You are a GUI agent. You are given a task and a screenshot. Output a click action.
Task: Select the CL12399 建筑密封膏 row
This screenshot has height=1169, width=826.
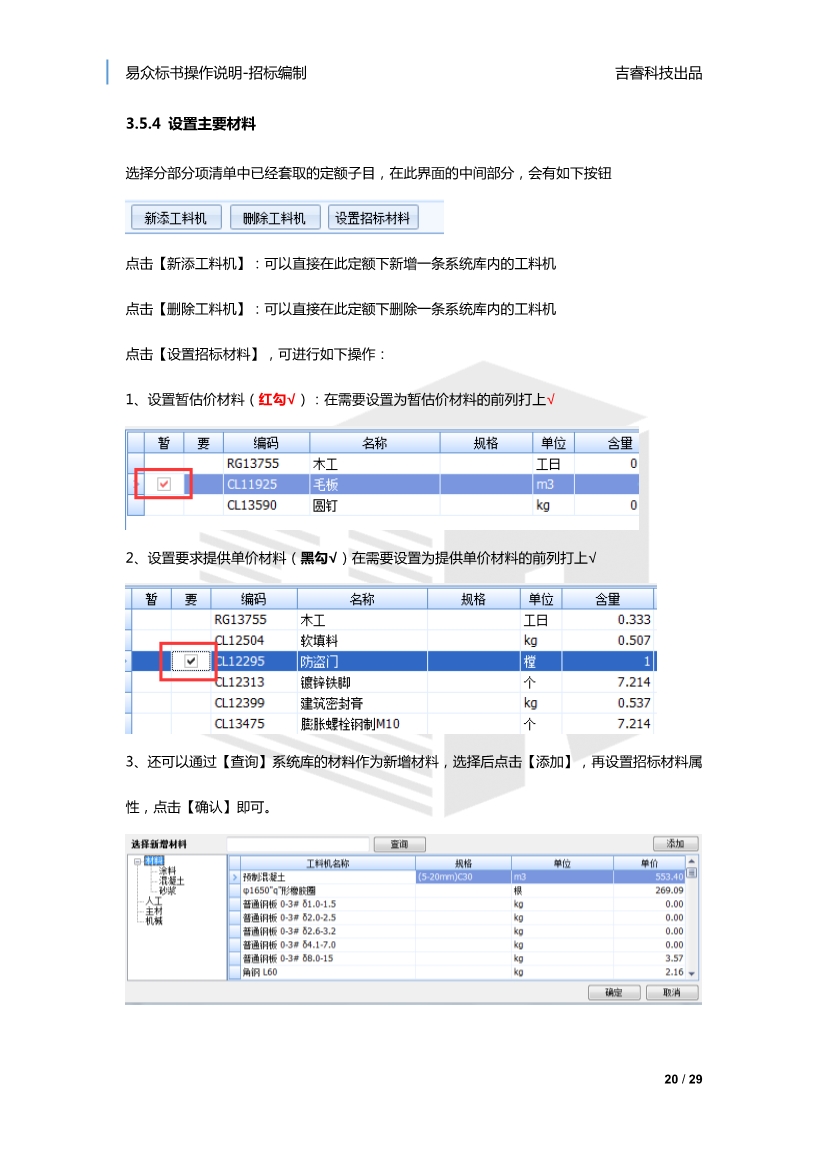[x=391, y=703]
